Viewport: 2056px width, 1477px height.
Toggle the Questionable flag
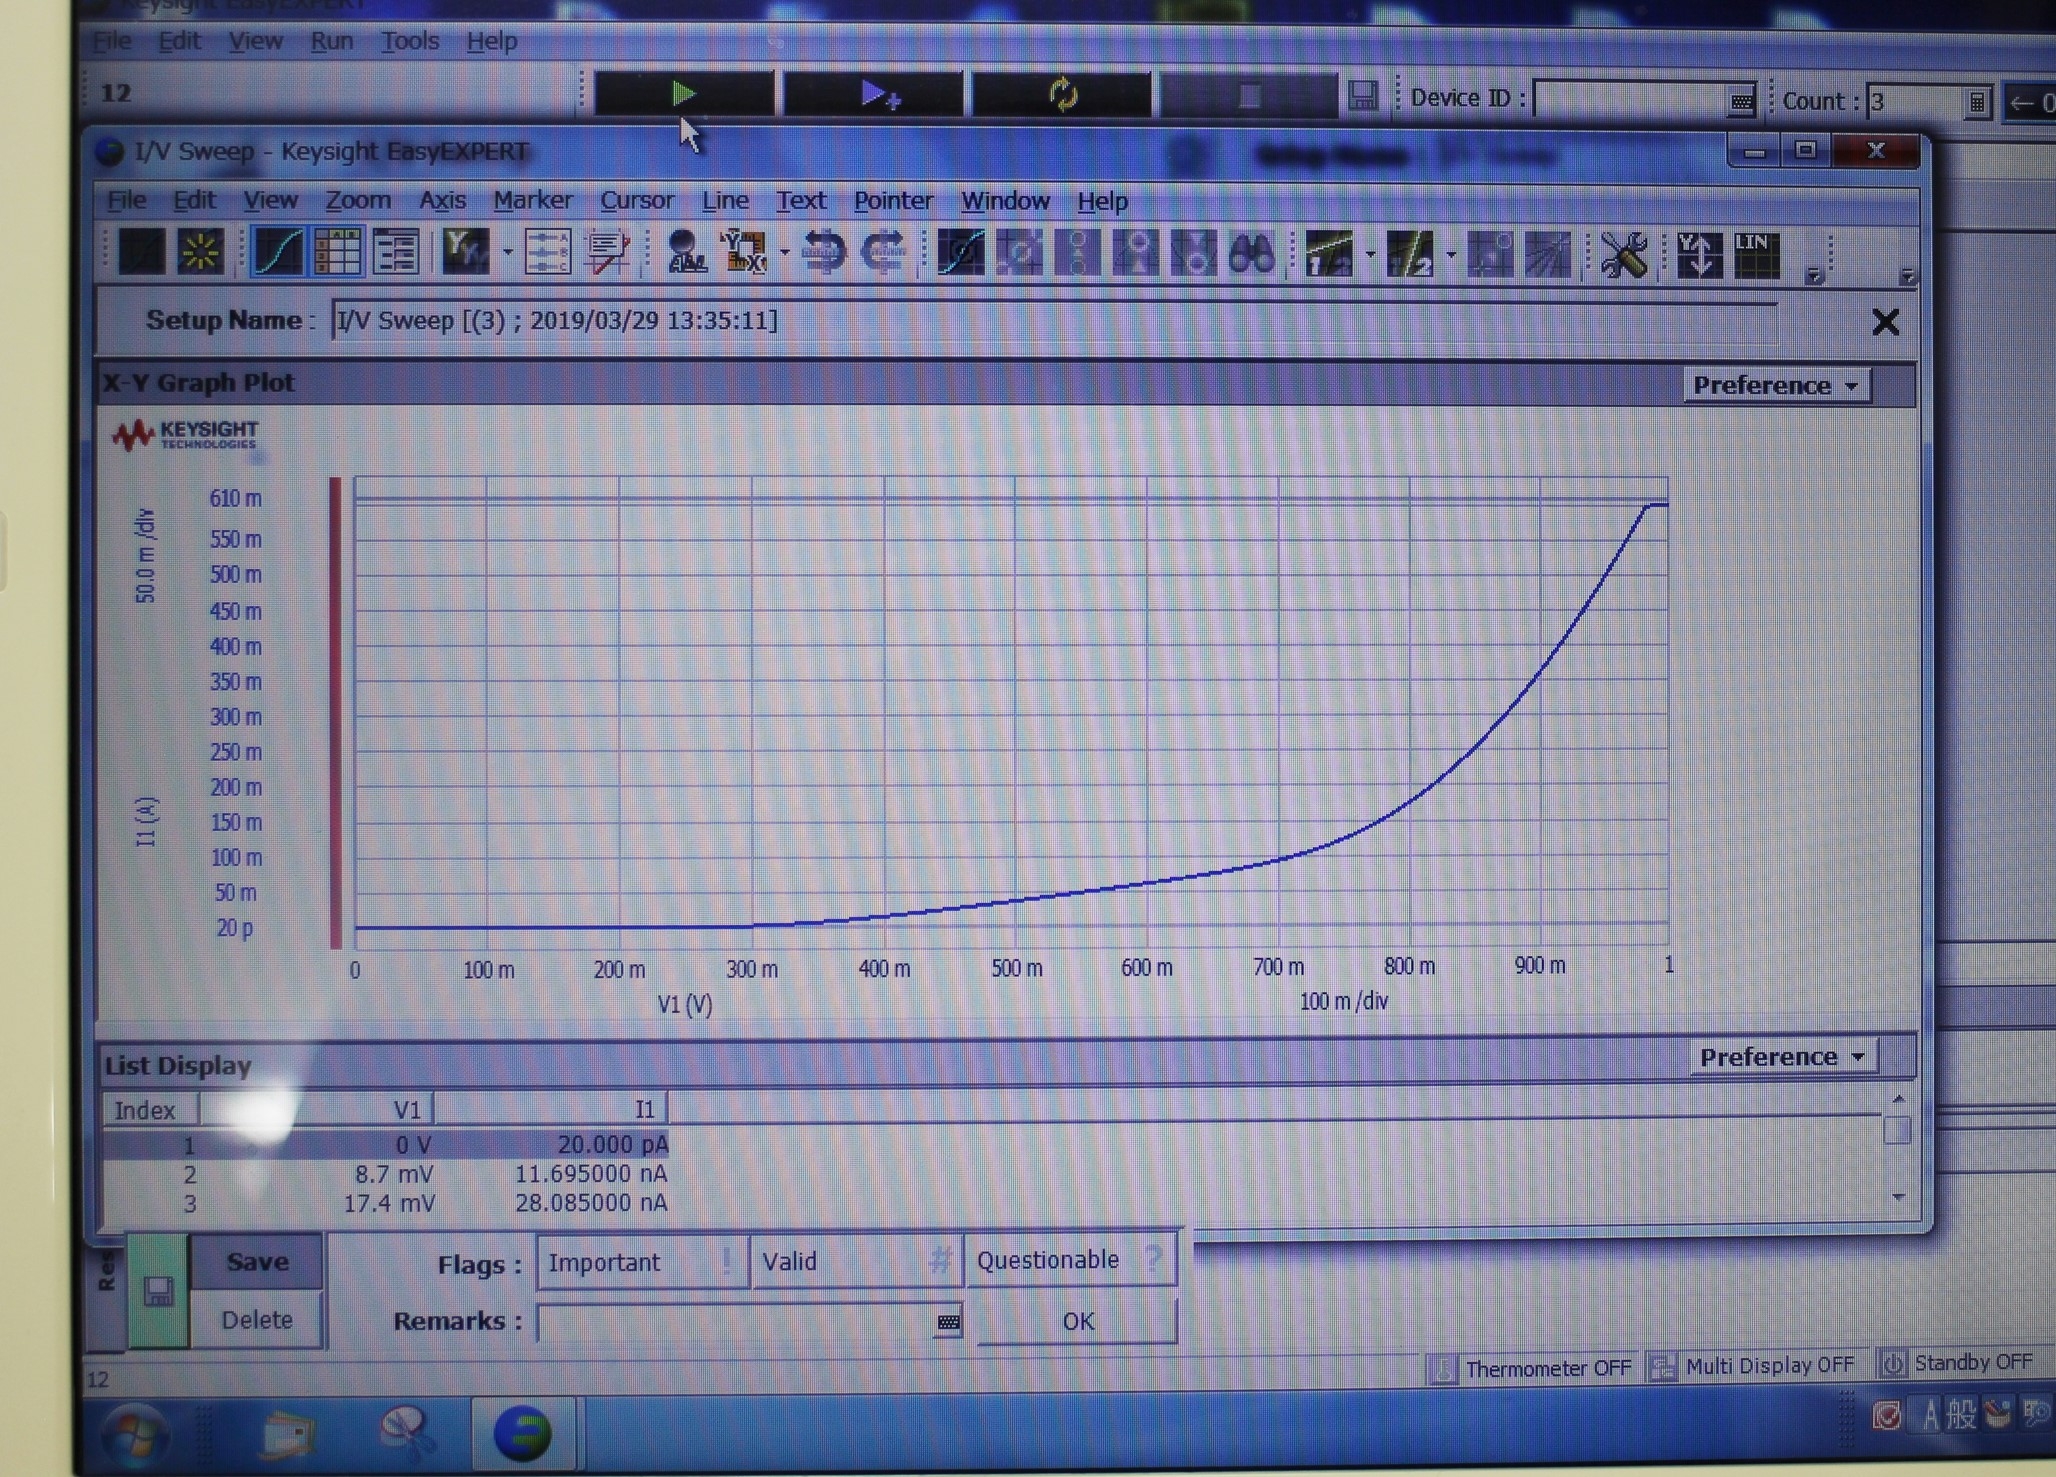point(1070,1260)
